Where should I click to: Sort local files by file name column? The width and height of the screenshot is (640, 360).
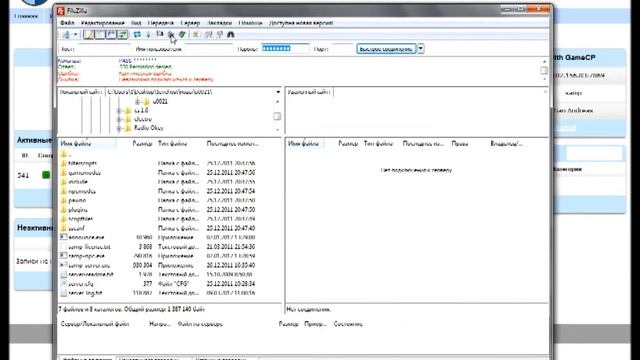coord(88,144)
